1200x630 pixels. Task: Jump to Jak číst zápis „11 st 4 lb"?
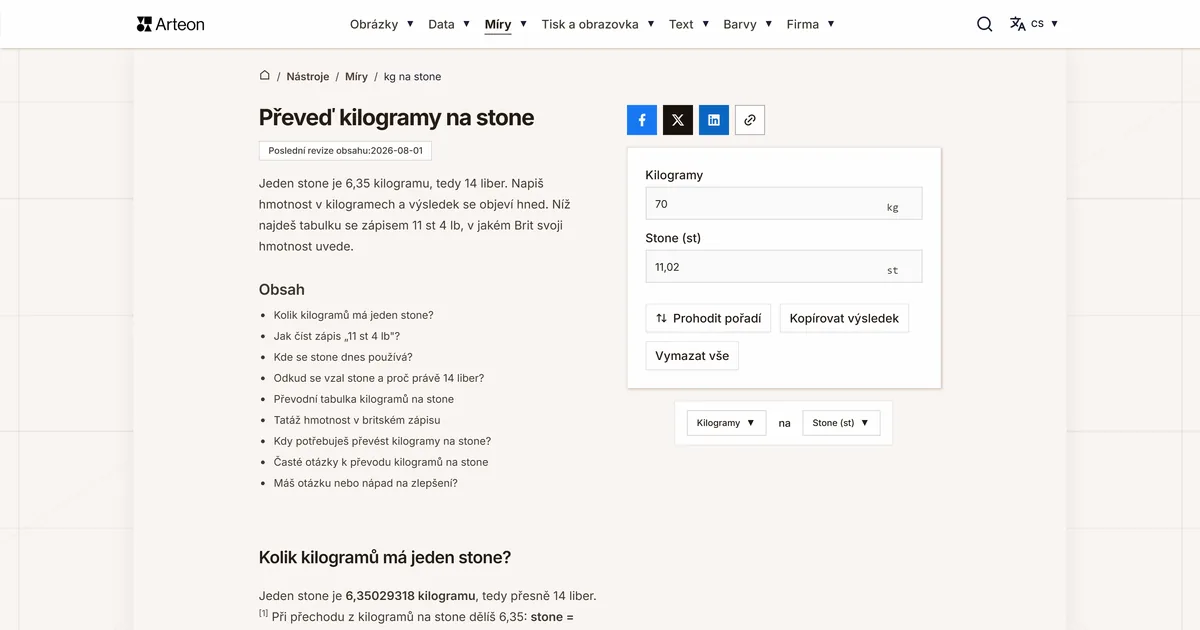point(337,336)
